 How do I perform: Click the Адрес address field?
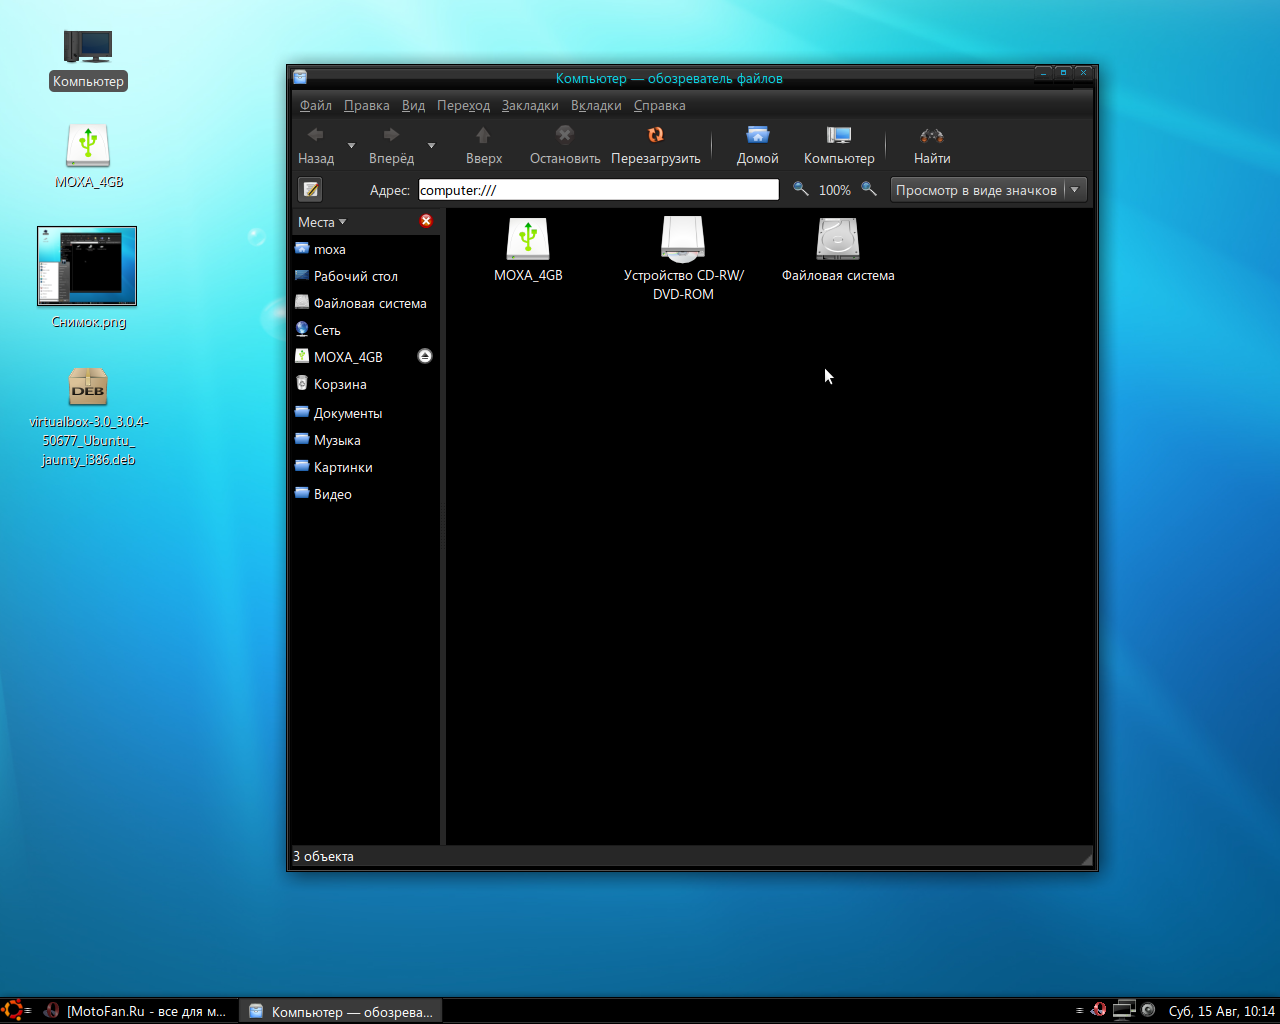coord(598,190)
